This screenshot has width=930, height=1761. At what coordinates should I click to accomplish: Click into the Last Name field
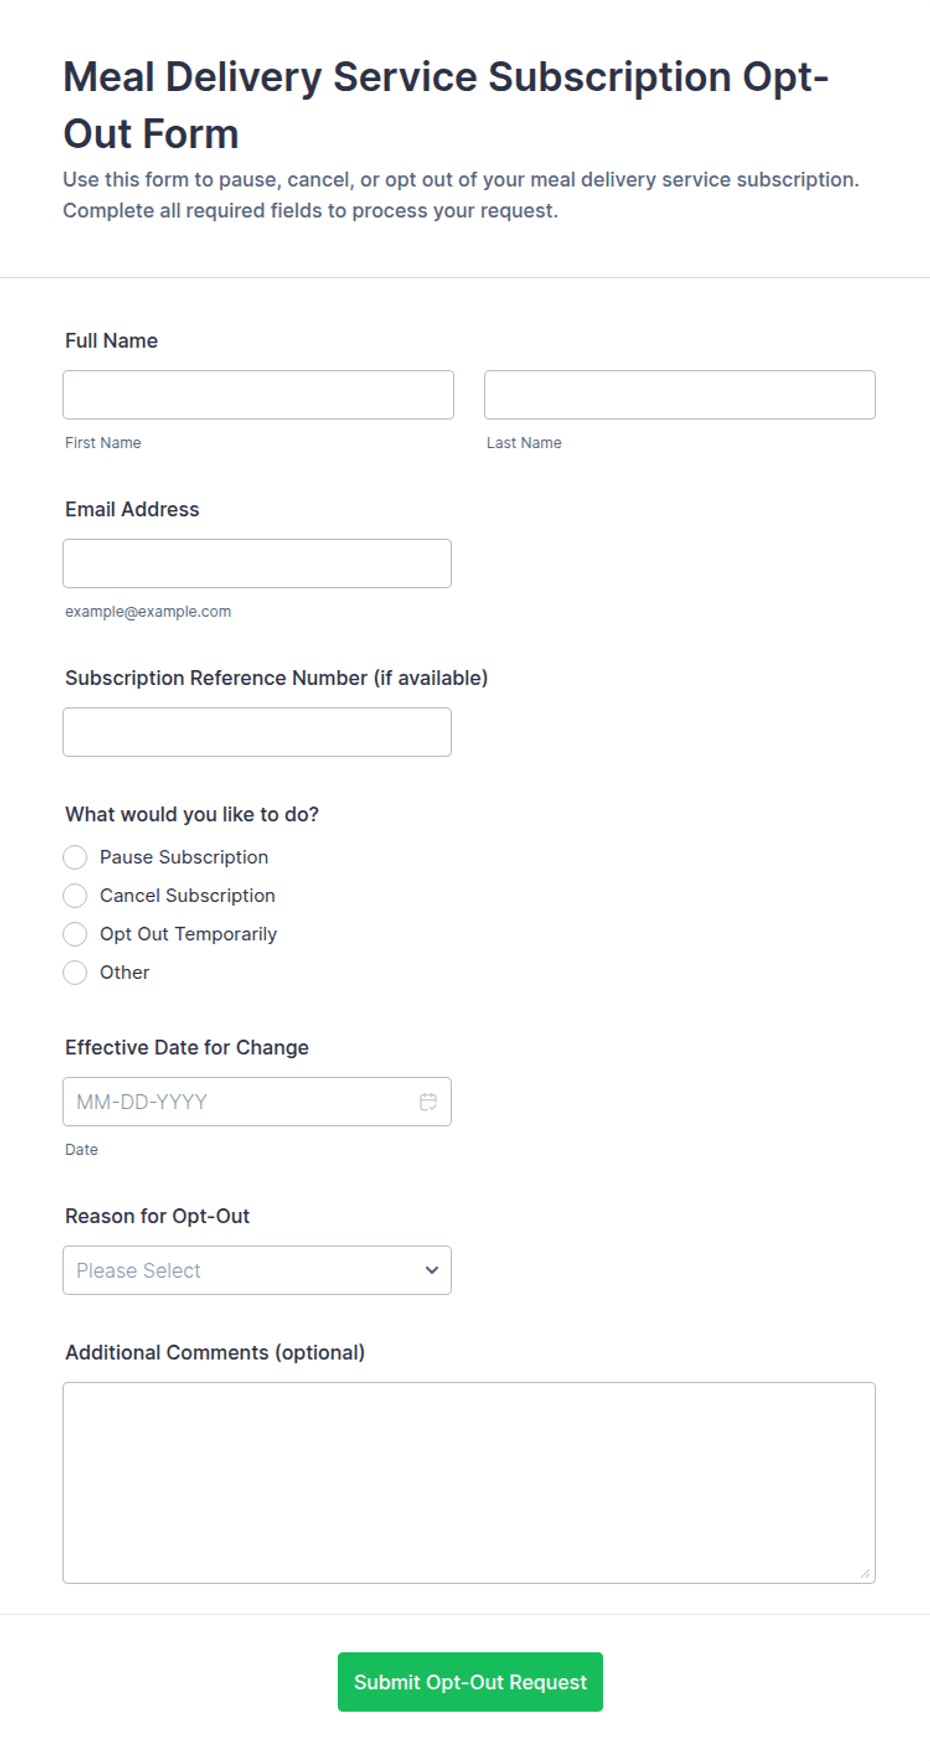coord(680,395)
